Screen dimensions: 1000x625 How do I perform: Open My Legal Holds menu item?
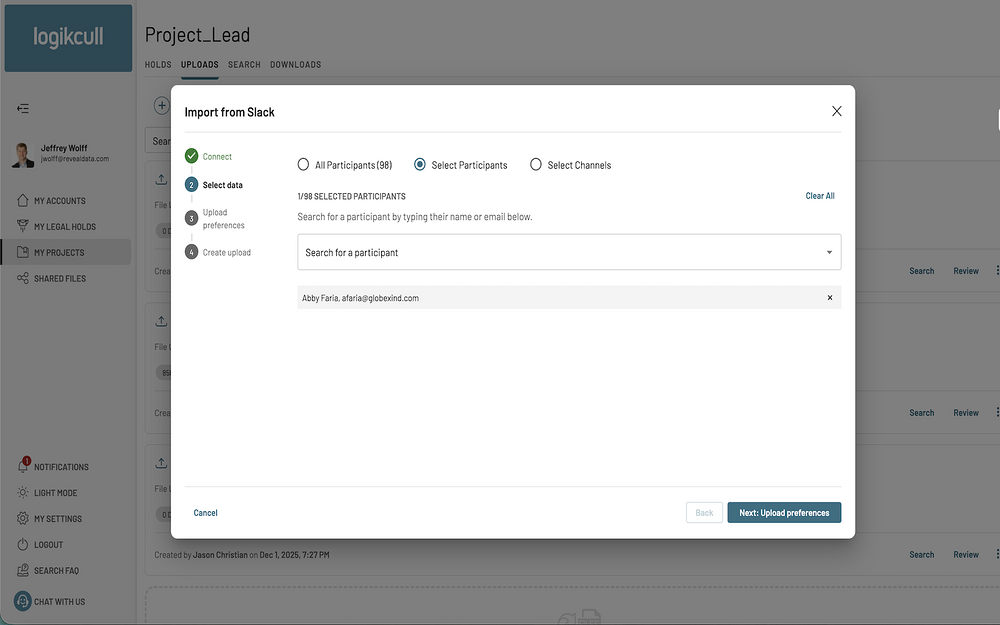pyautogui.click(x=66, y=226)
